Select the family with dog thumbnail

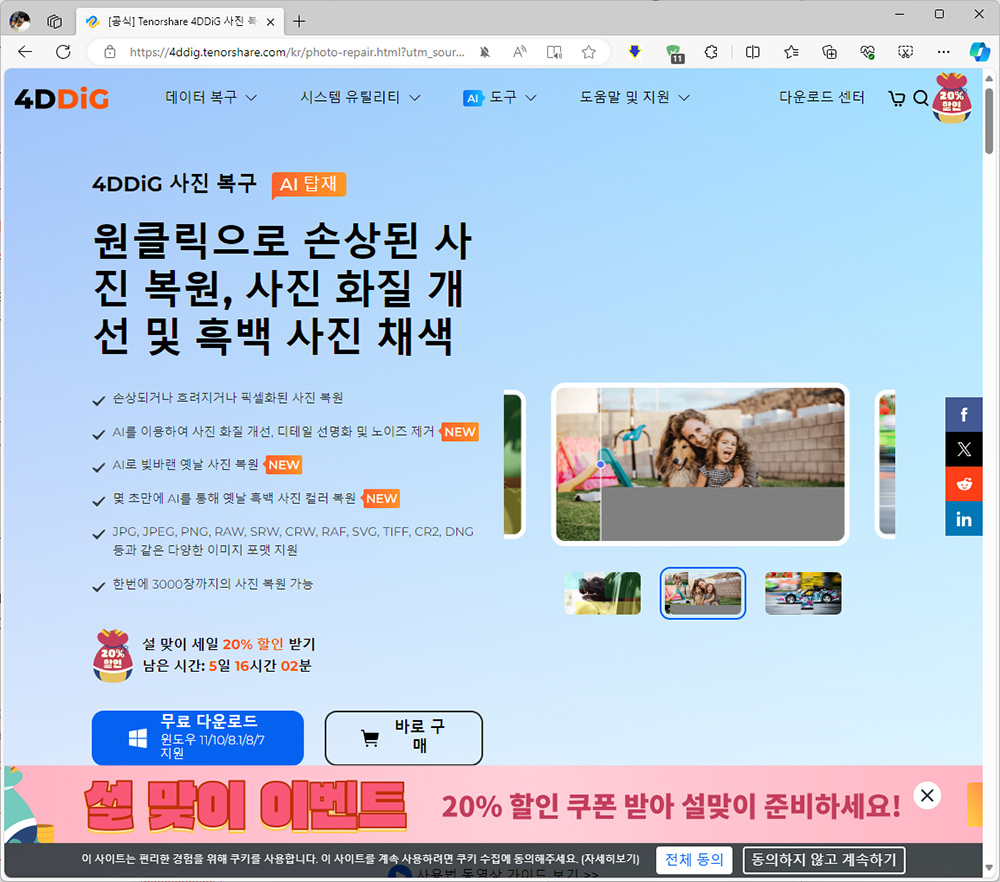tap(703, 593)
